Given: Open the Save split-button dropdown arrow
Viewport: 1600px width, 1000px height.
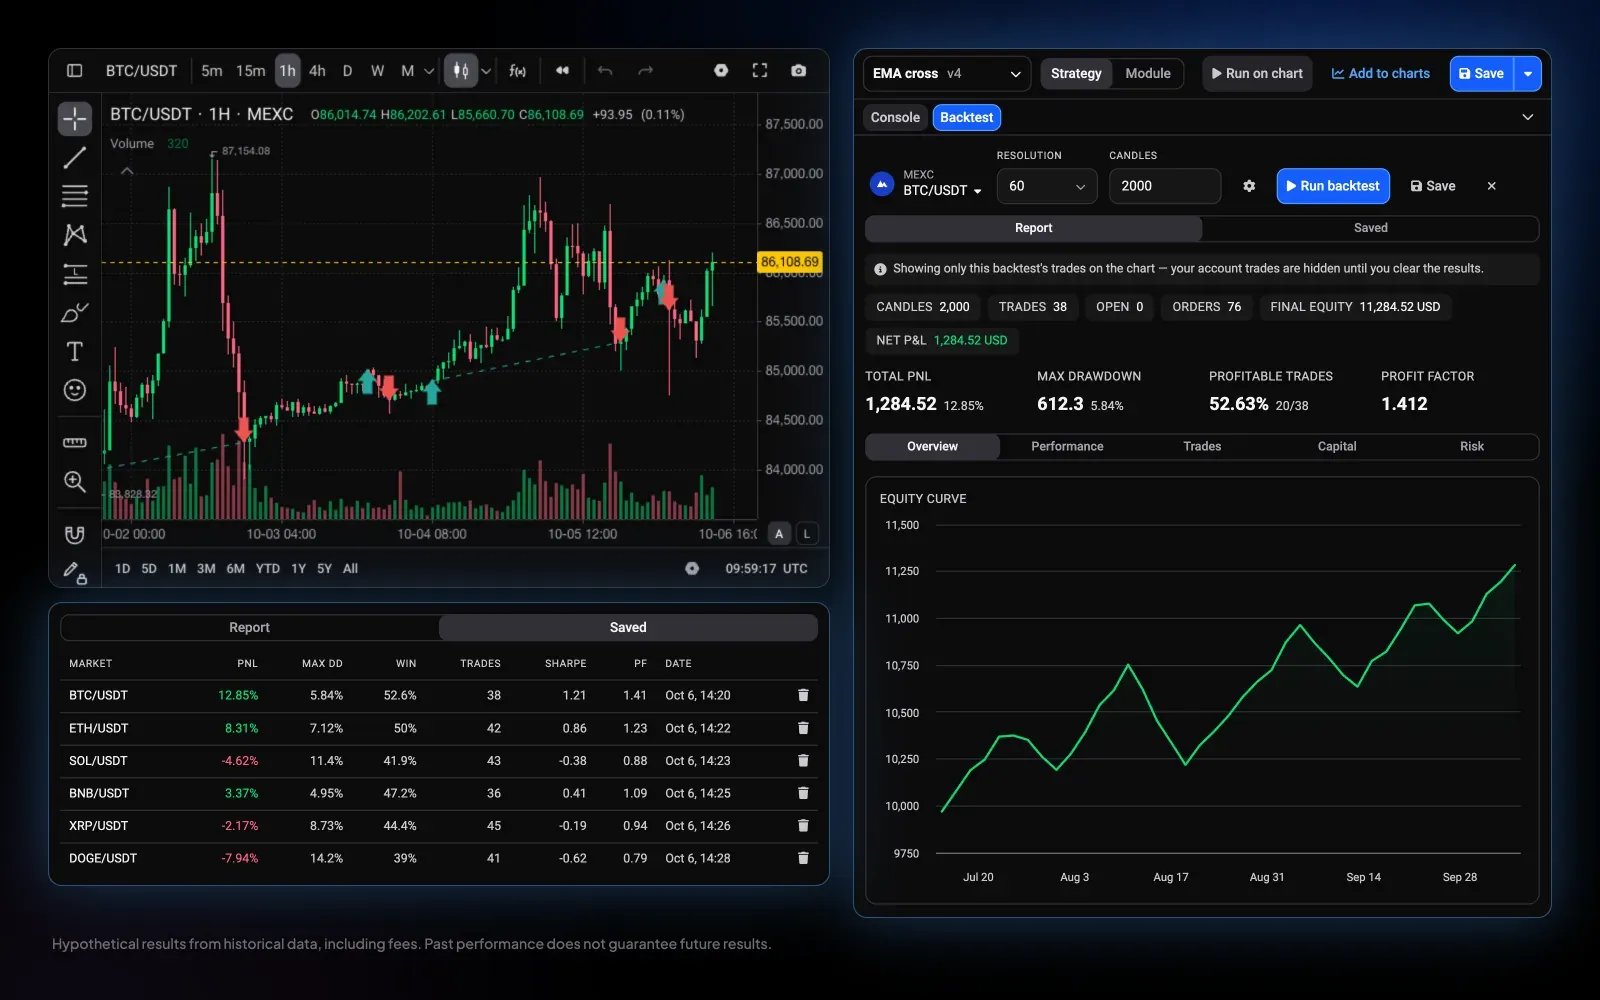Looking at the screenshot, I should (1528, 74).
